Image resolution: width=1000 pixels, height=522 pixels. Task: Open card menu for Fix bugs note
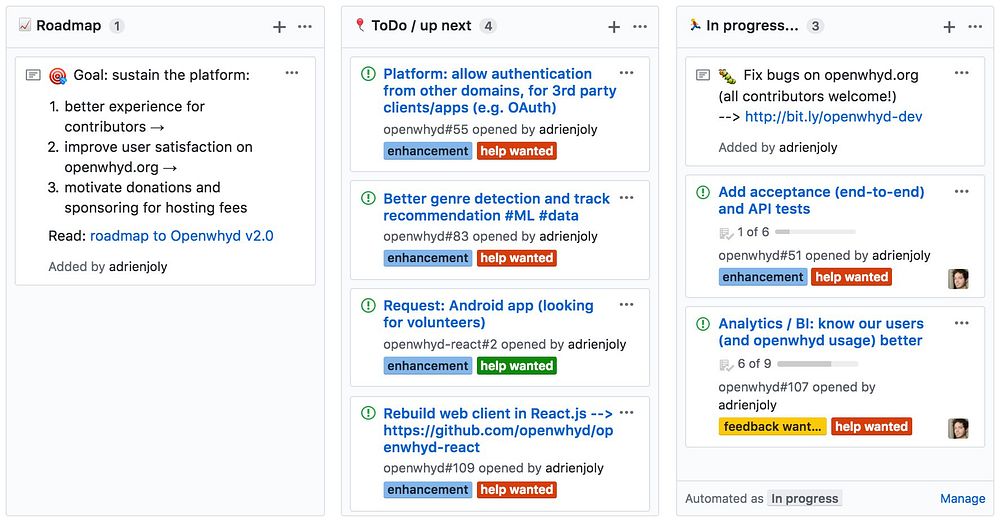(x=961, y=73)
